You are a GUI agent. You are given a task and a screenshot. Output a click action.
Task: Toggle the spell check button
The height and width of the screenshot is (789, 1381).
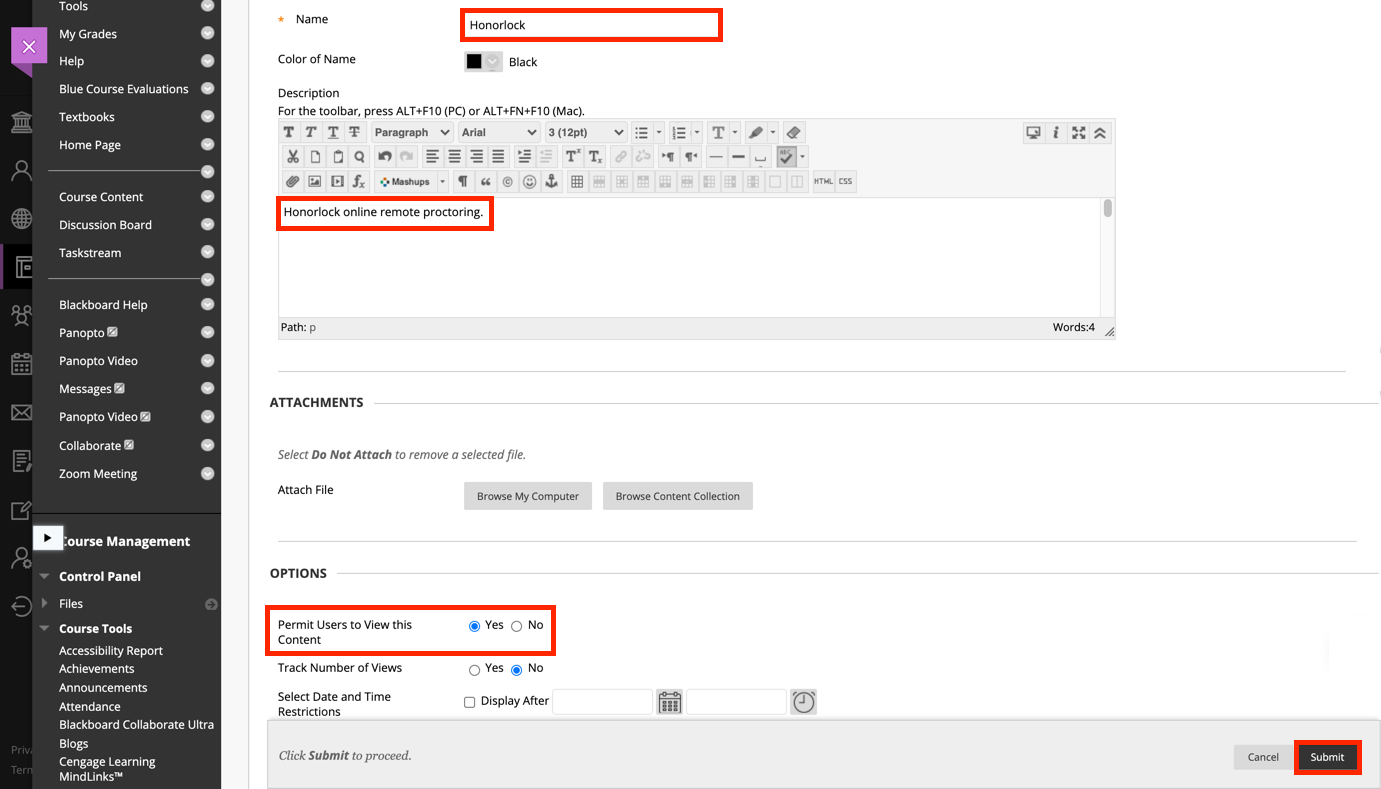pos(786,156)
